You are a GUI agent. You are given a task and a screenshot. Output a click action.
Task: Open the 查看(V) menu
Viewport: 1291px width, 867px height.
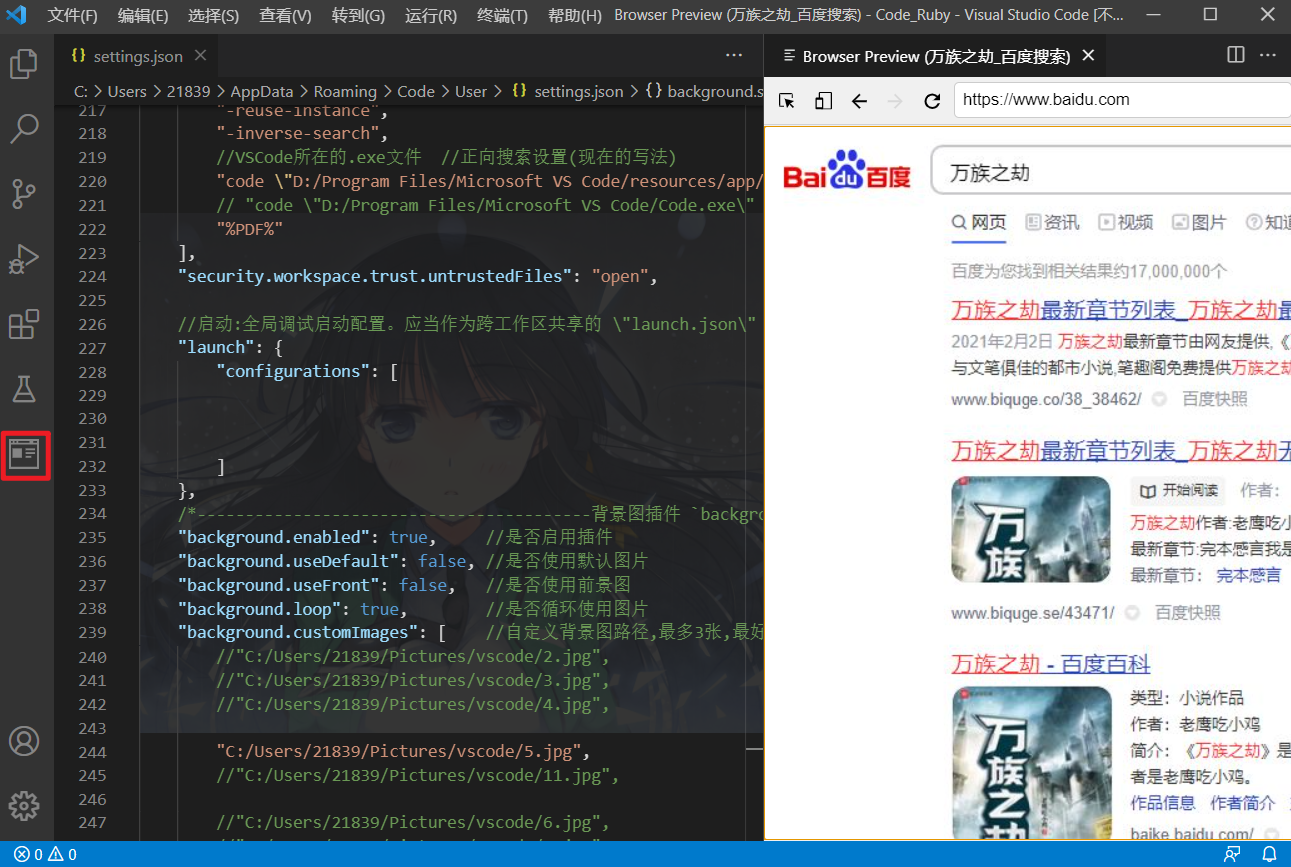click(285, 15)
